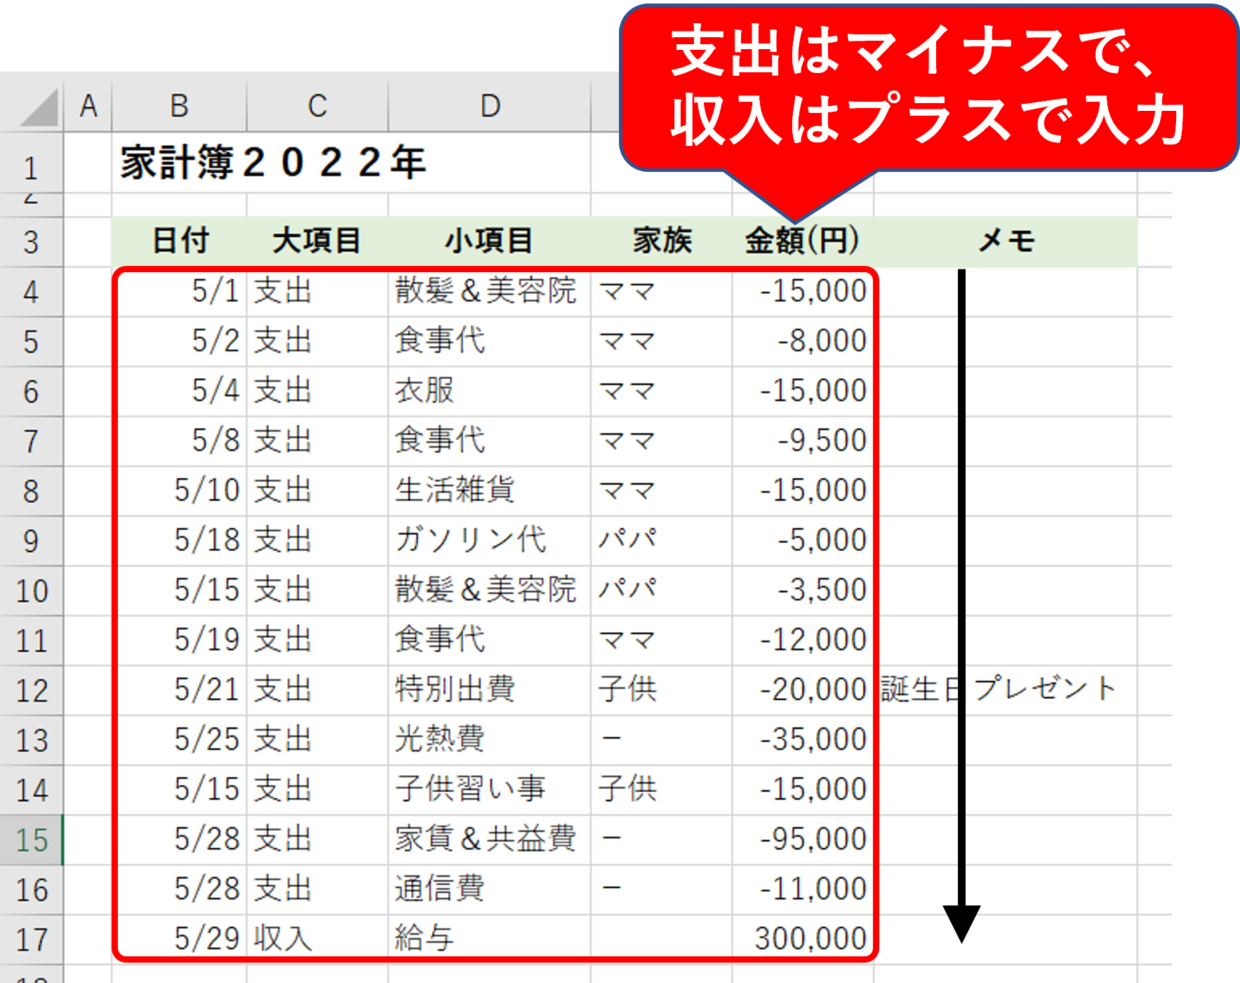The image size is (1240, 983).
Task: Select the amount cell -3,500
Action: [802, 590]
